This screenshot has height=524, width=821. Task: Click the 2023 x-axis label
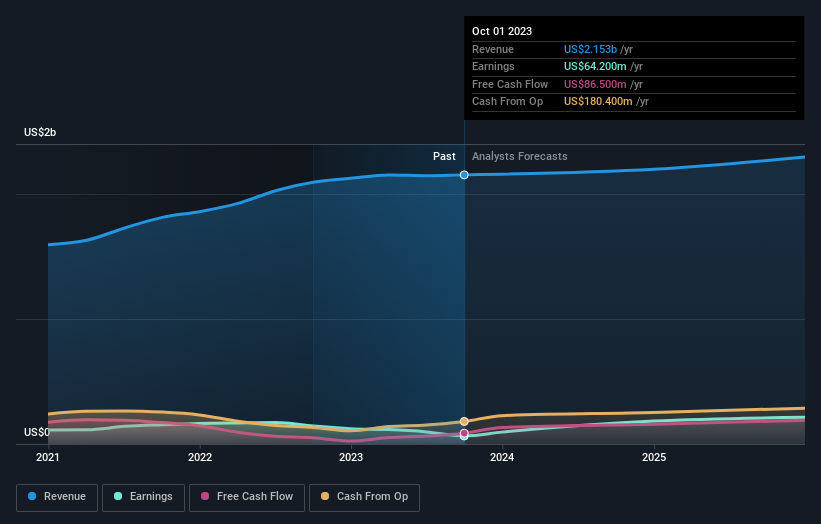point(351,458)
